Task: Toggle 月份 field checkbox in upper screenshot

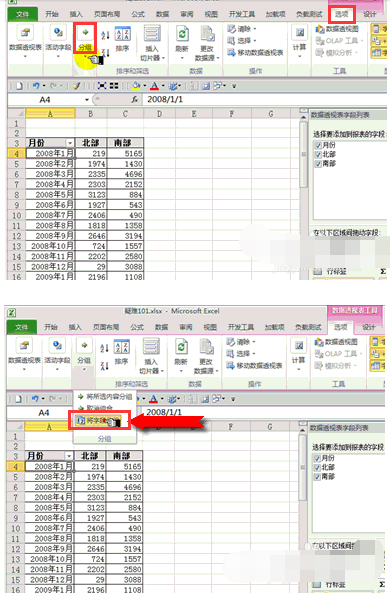Action: pyautogui.click(x=318, y=145)
